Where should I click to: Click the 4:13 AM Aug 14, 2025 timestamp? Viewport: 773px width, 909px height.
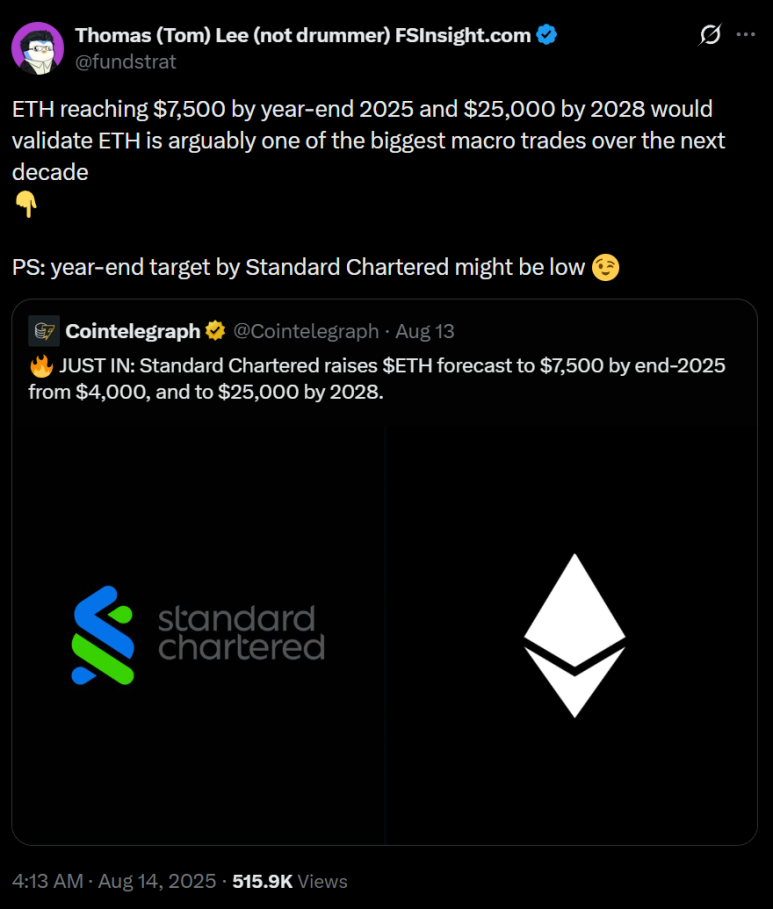pyautogui.click(x=114, y=881)
